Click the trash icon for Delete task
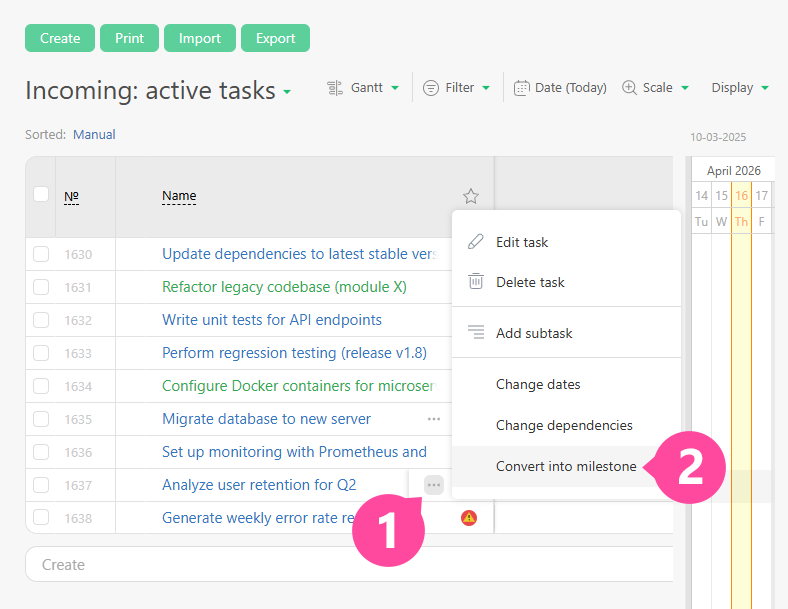This screenshot has width=788, height=609. click(x=476, y=282)
